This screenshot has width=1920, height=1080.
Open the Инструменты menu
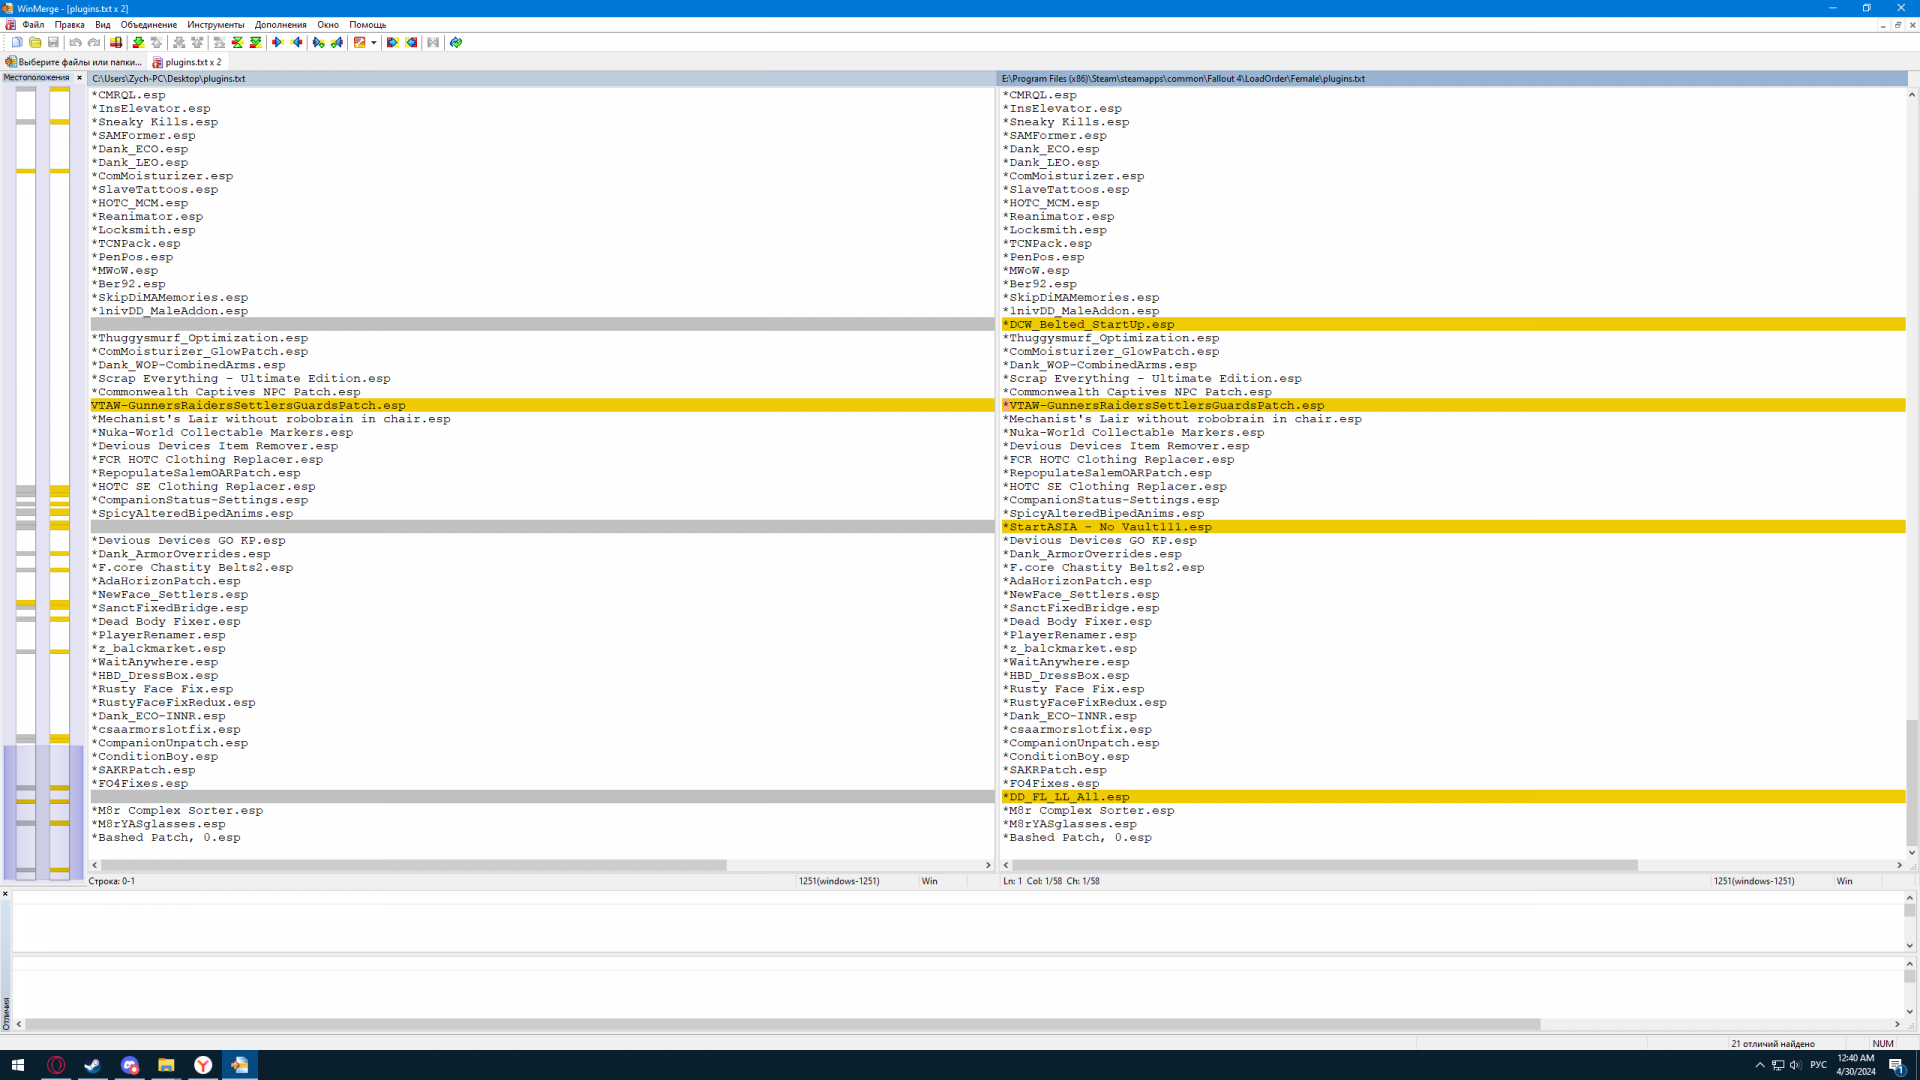point(215,25)
